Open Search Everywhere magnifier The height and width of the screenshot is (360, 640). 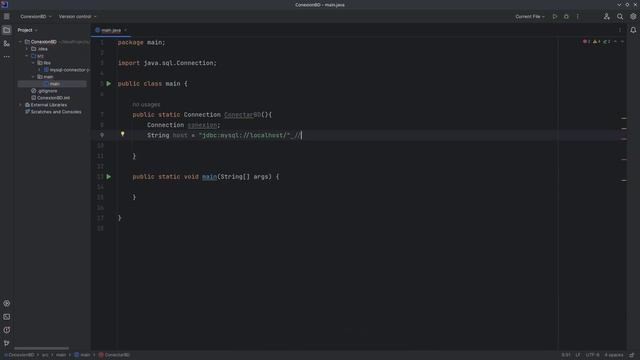[620, 17]
